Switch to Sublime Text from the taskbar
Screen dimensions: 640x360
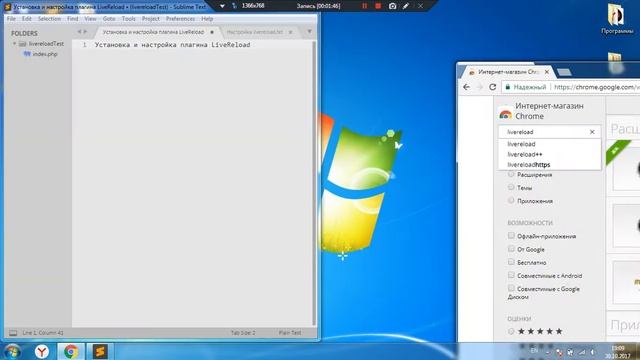(x=100, y=351)
